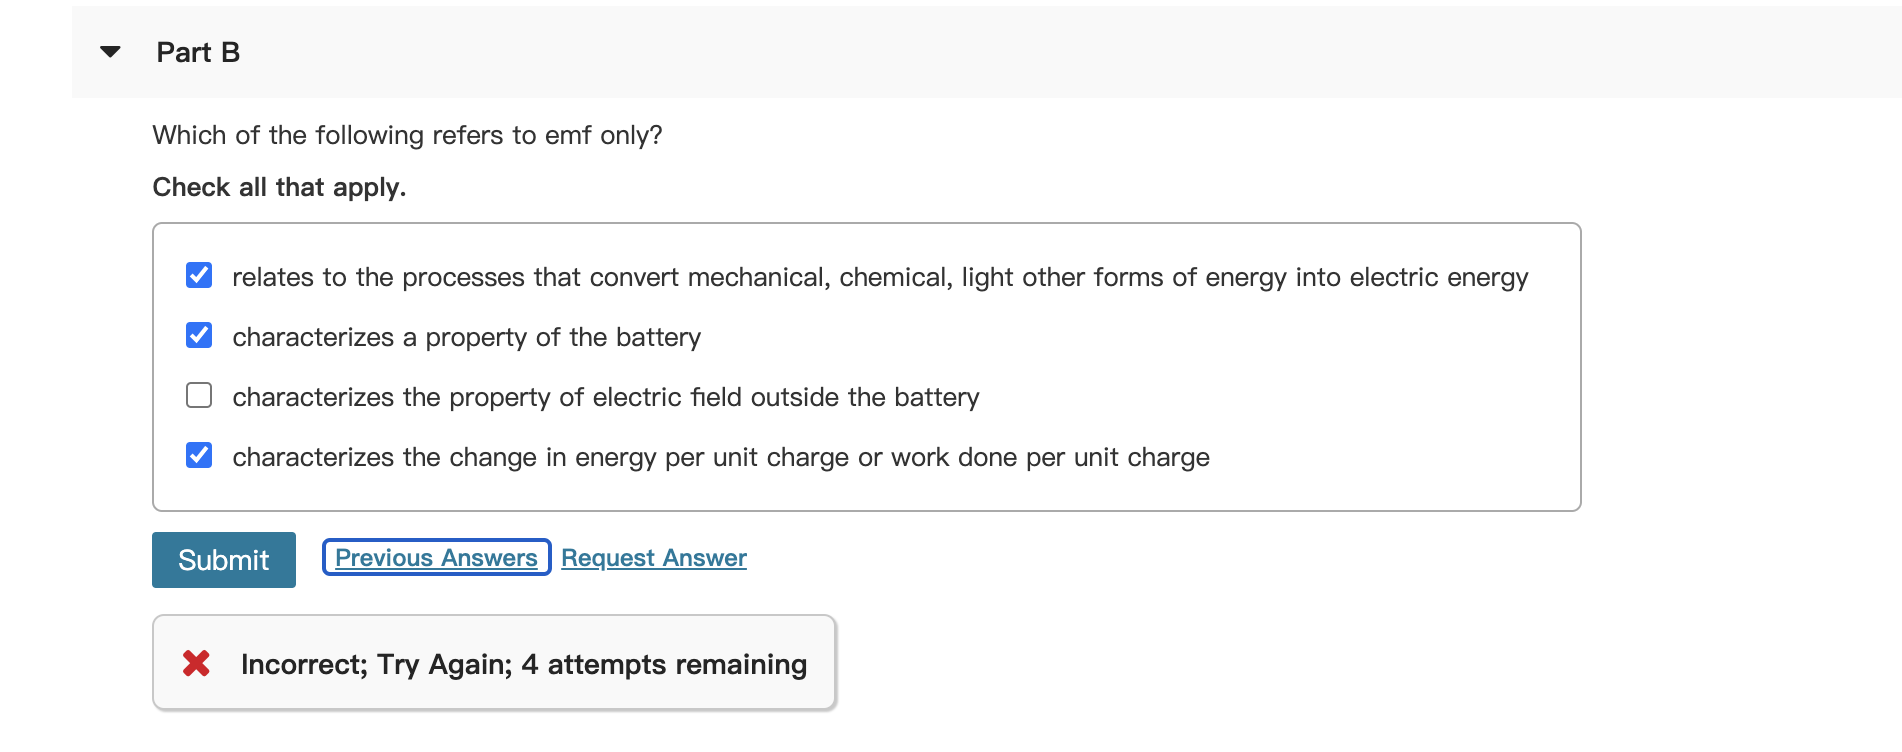
Task: Click the "Part B" heading text
Action: pos(198,53)
